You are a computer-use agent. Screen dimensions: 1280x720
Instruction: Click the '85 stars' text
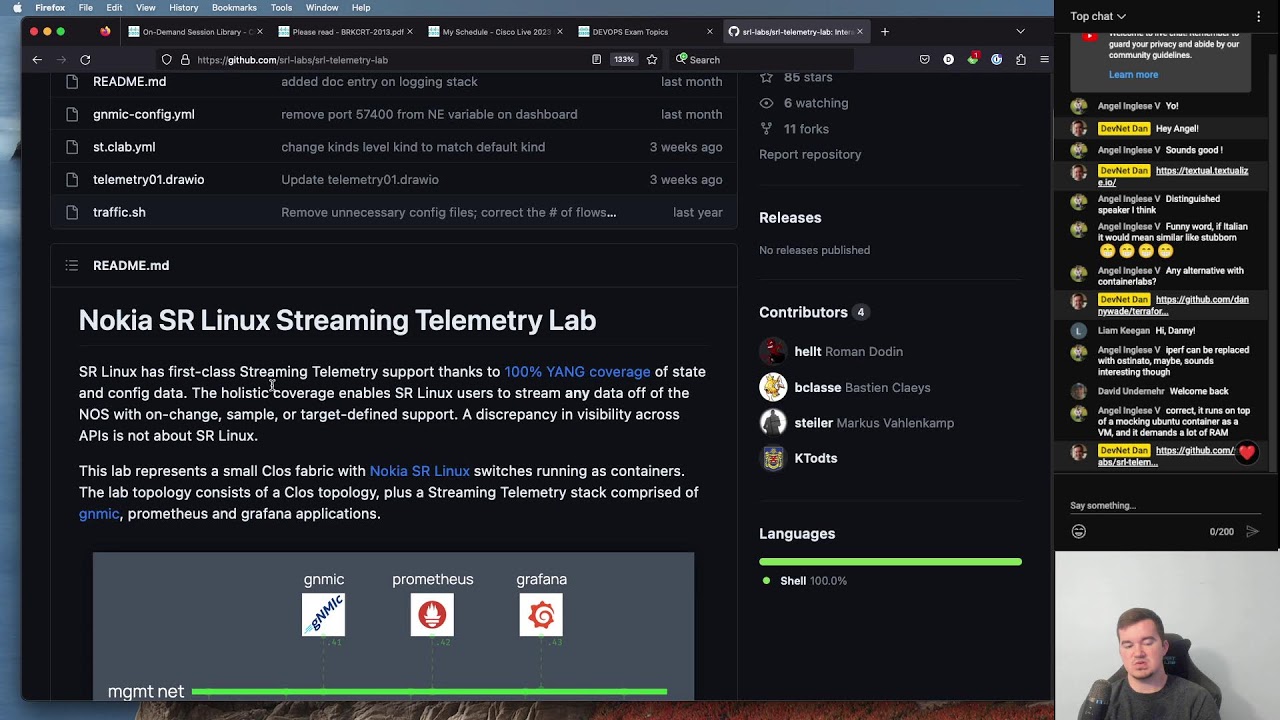808,78
